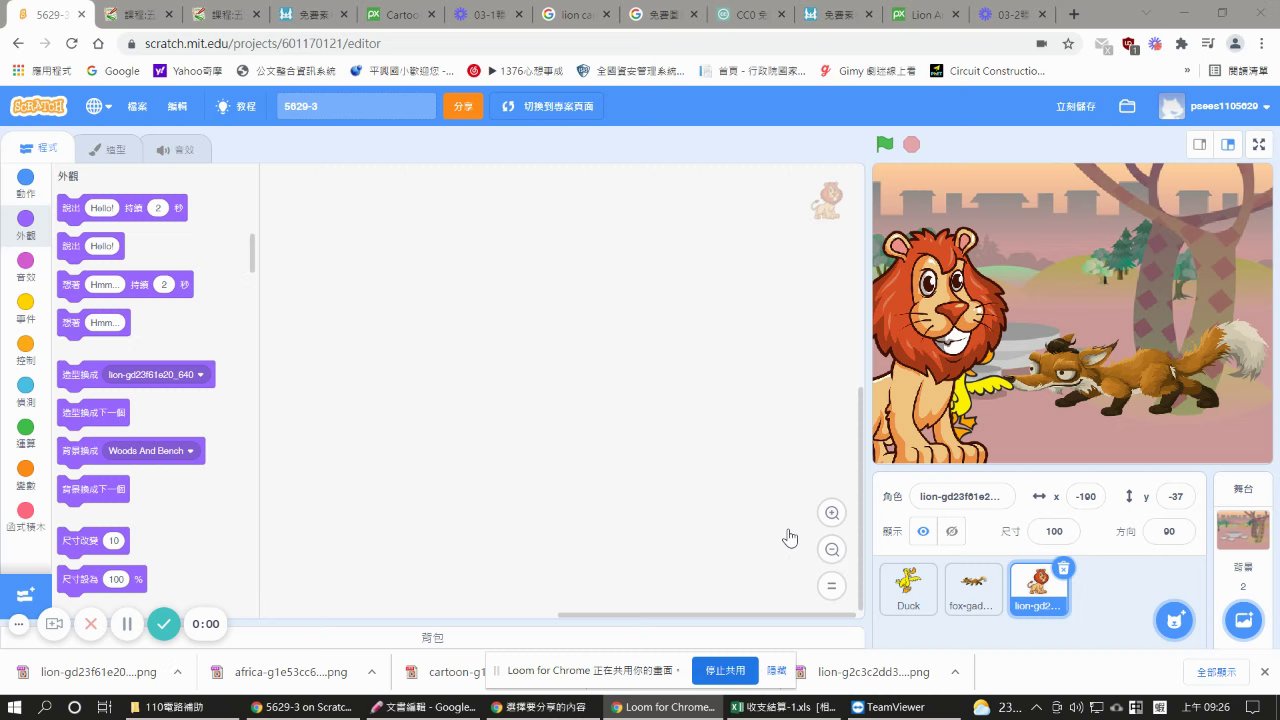Click the Loom cancel recording X button

coord(90,624)
